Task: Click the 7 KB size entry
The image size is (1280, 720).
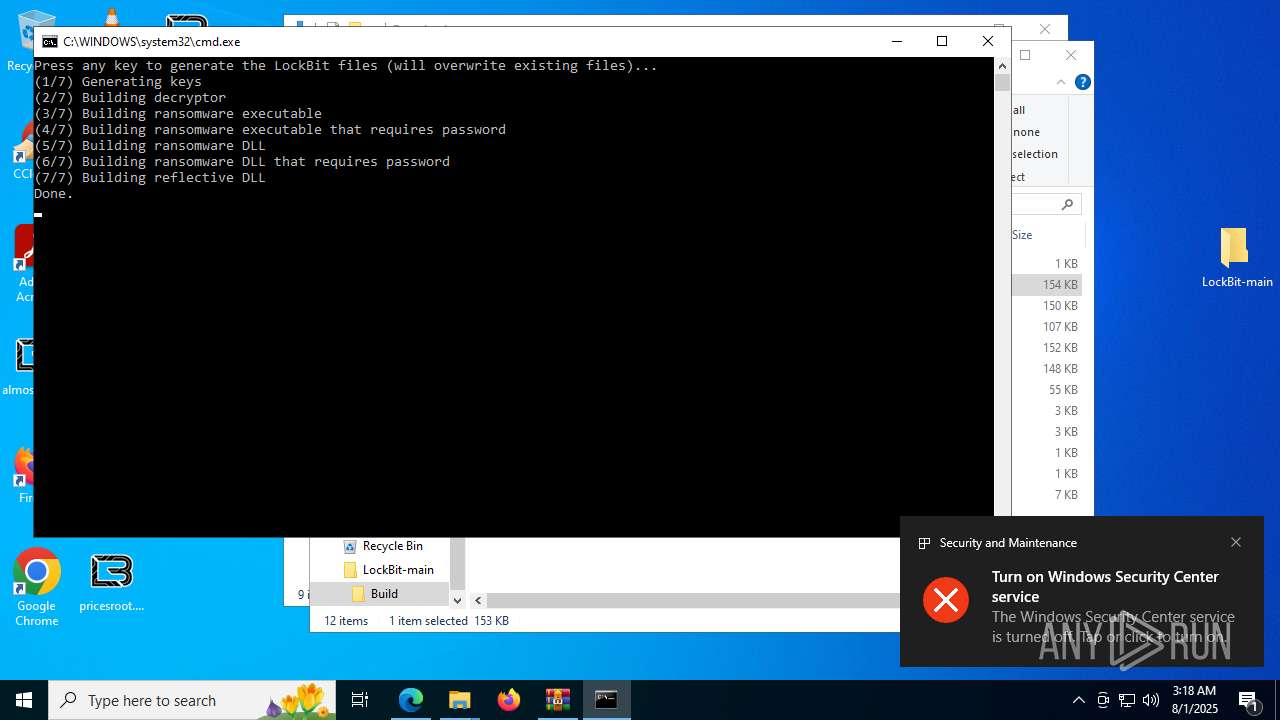Action: [1066, 495]
